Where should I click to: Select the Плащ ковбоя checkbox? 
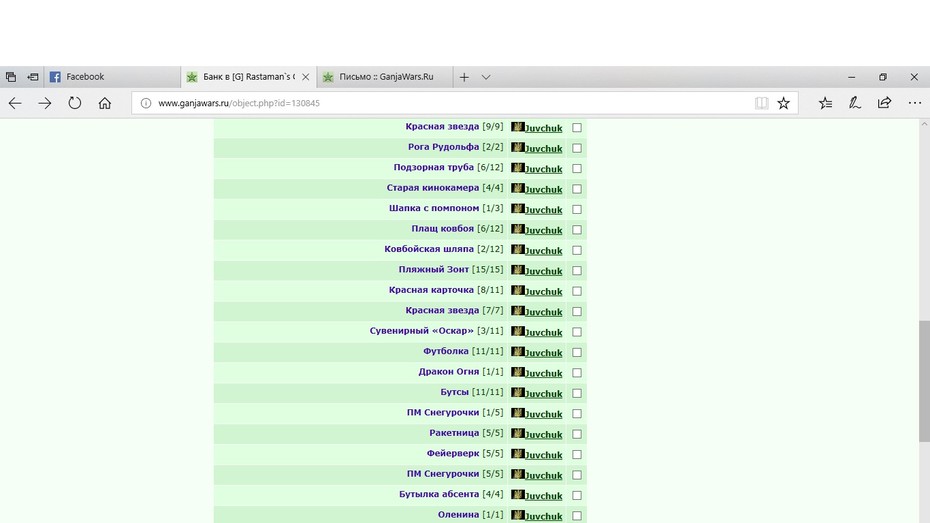(x=577, y=230)
